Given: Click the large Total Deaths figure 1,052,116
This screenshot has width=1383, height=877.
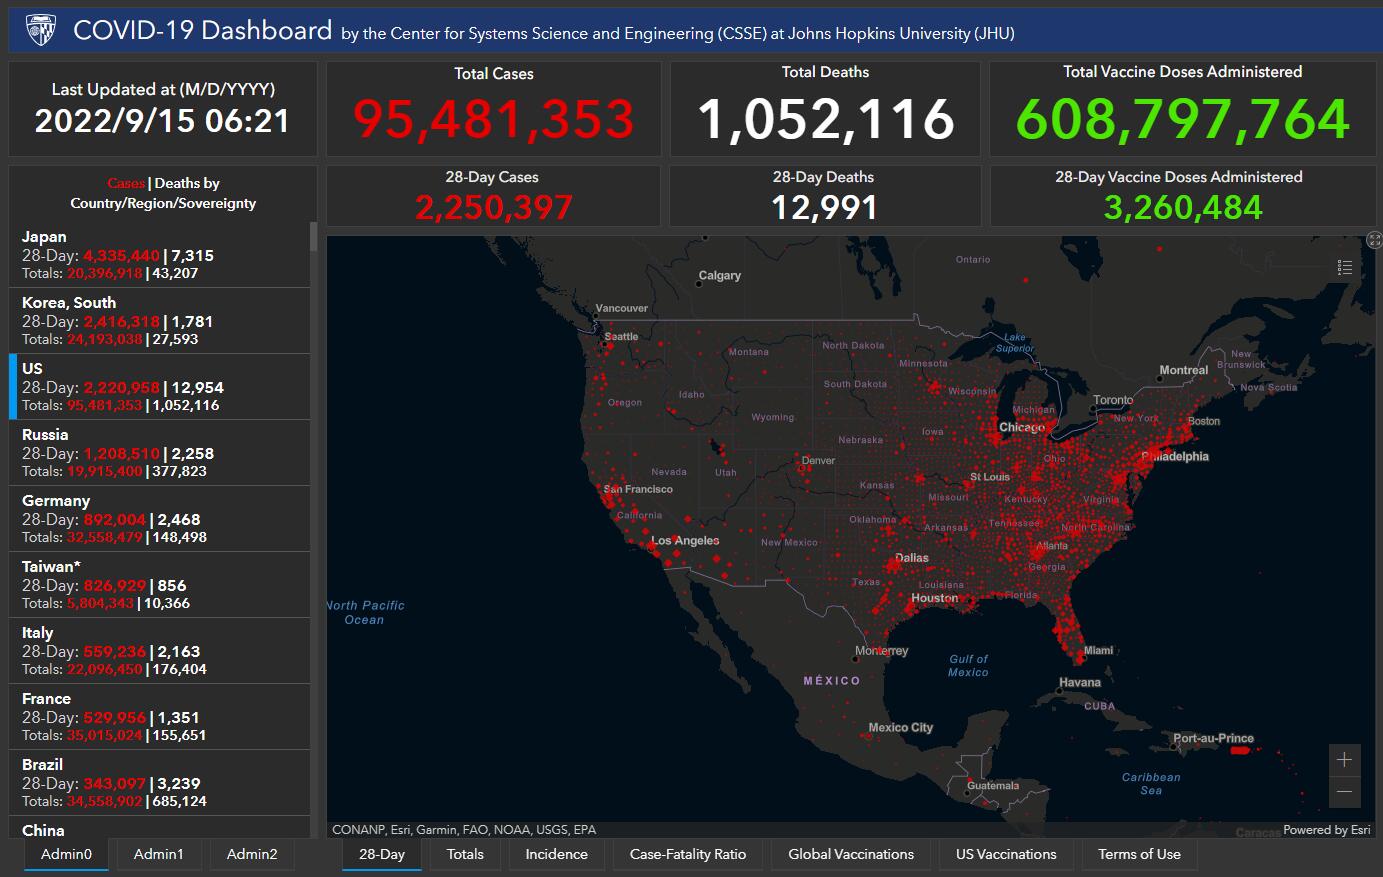Looking at the screenshot, I should 826,119.
